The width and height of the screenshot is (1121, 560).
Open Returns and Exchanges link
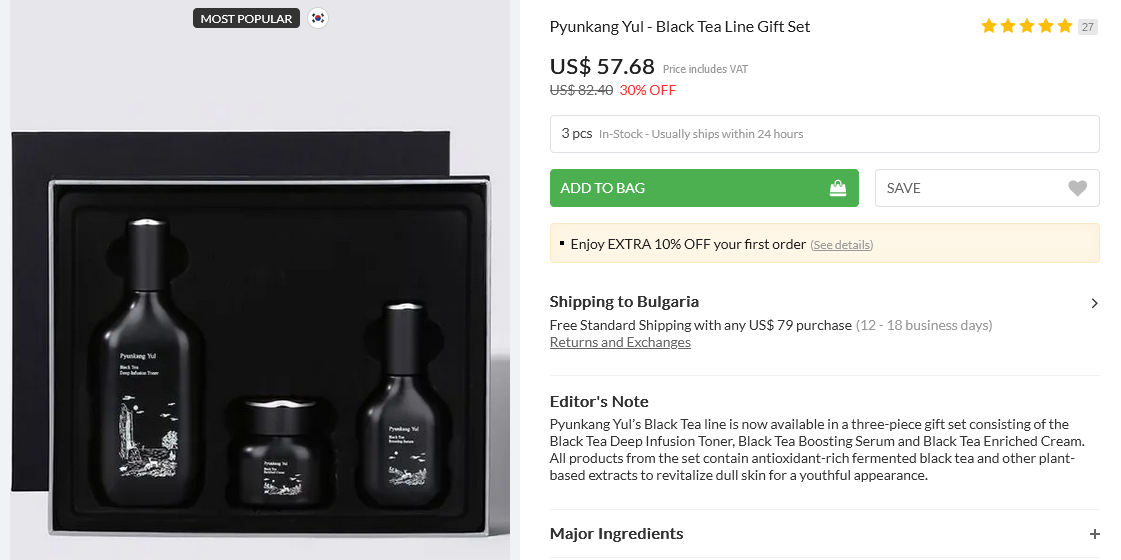click(x=620, y=342)
